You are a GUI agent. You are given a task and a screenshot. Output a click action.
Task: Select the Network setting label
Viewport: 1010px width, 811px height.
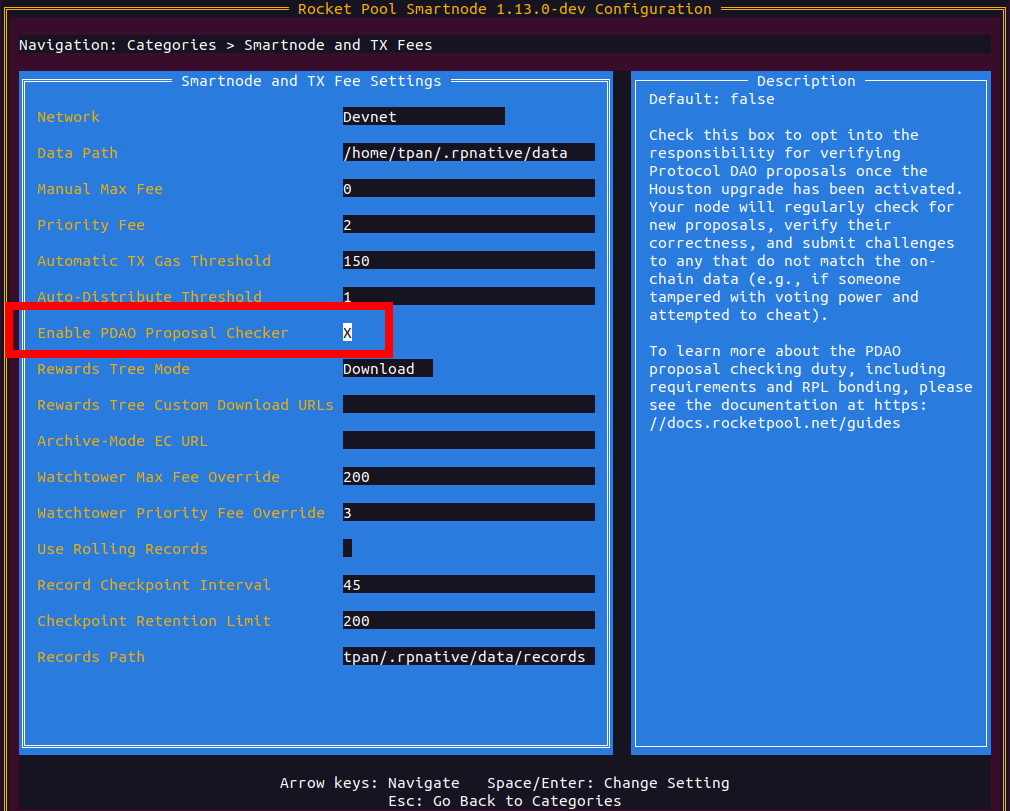[68, 117]
